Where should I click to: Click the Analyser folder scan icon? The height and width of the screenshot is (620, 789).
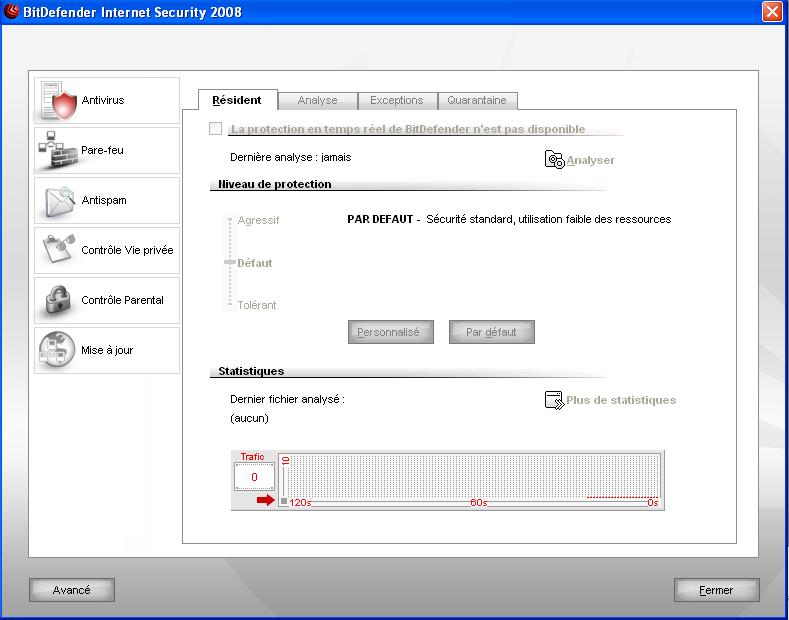point(555,160)
